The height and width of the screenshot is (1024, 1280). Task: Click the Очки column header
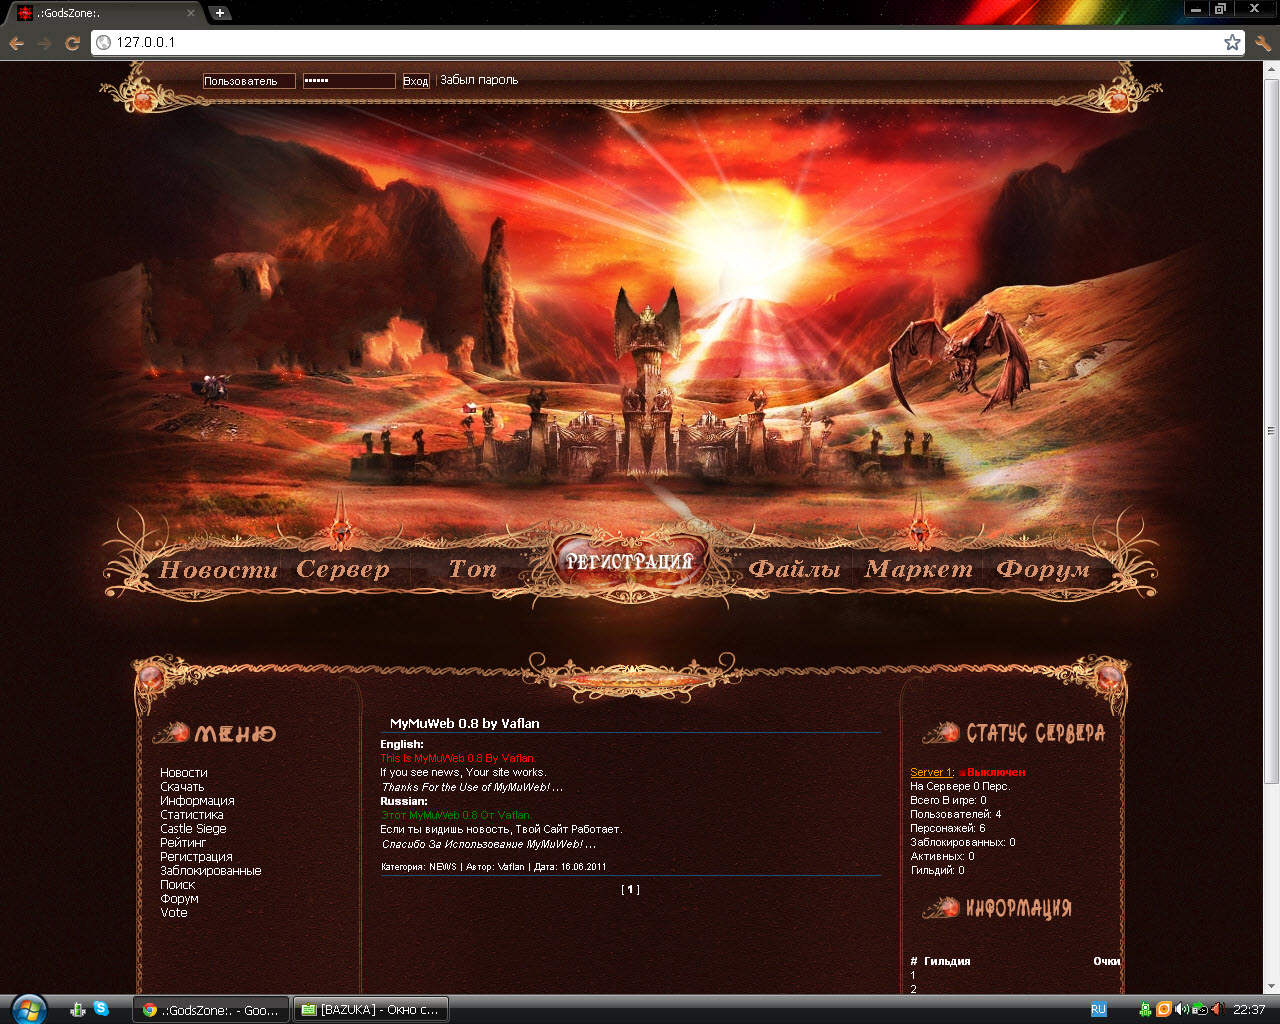[1107, 961]
